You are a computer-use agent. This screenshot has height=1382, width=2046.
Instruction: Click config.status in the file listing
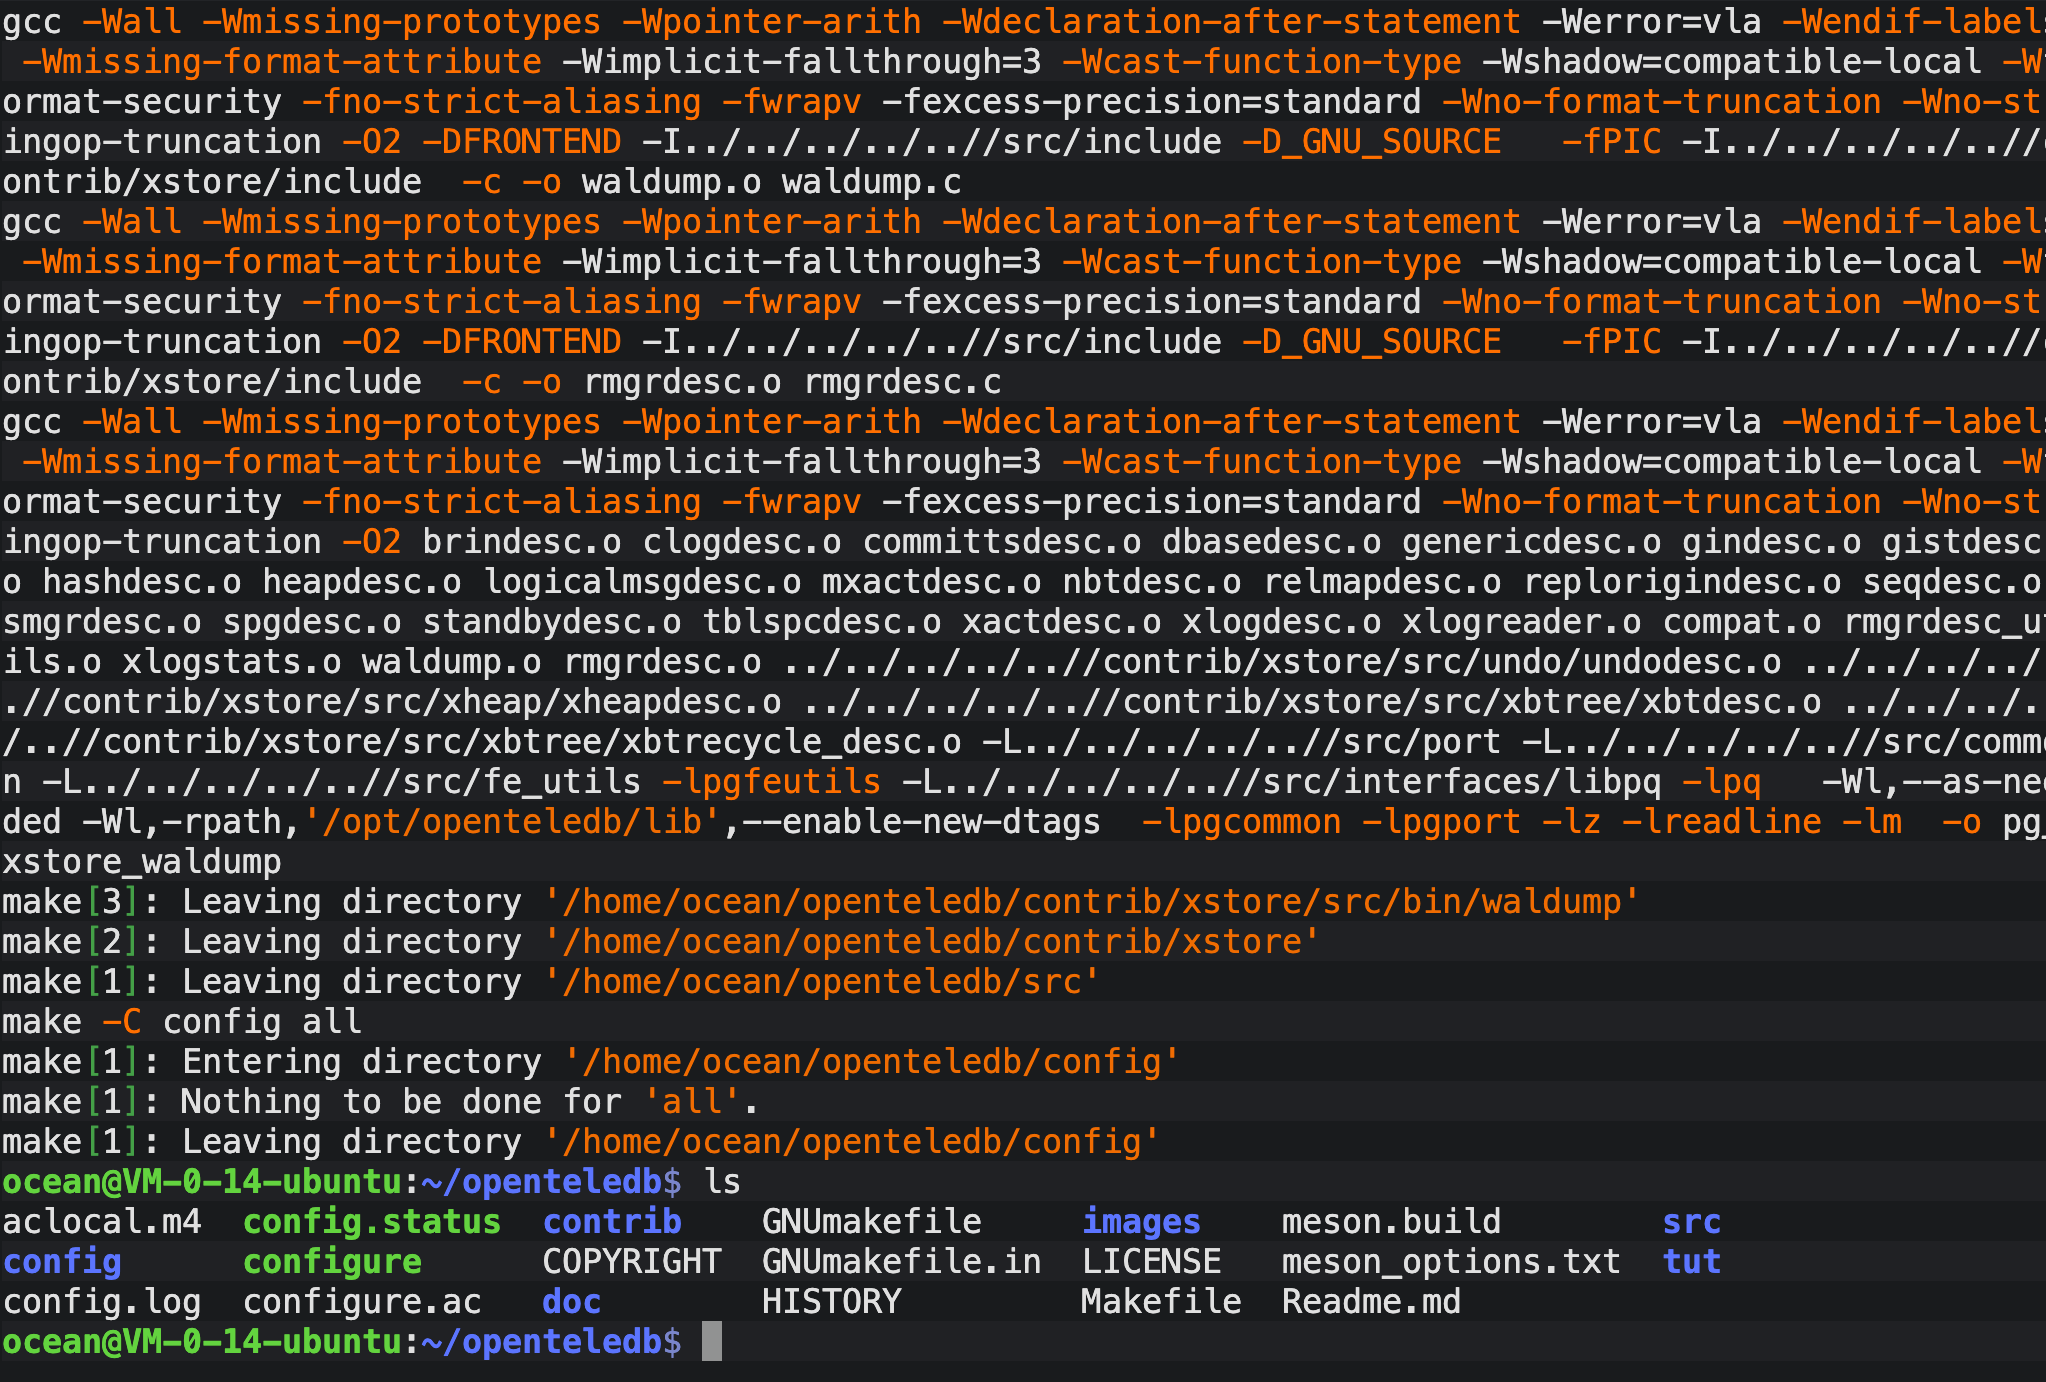point(371,1221)
